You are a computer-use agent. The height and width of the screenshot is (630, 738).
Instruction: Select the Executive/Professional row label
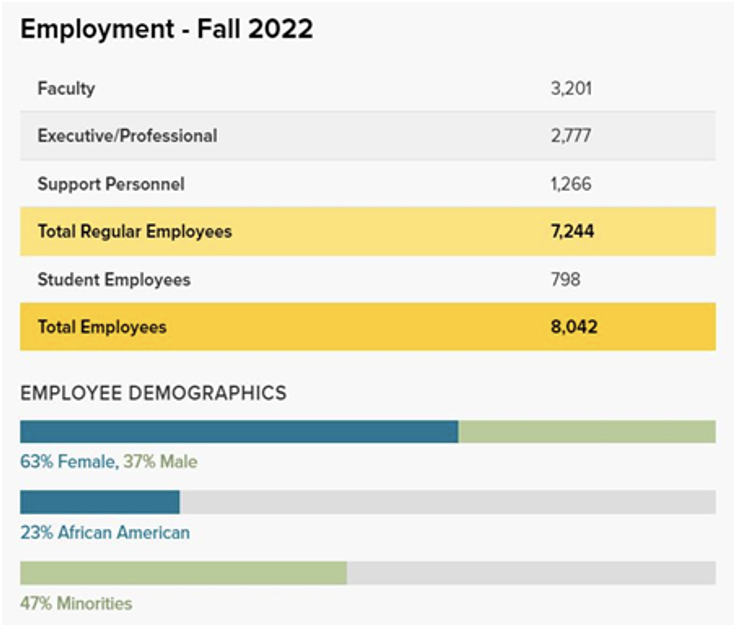127,135
